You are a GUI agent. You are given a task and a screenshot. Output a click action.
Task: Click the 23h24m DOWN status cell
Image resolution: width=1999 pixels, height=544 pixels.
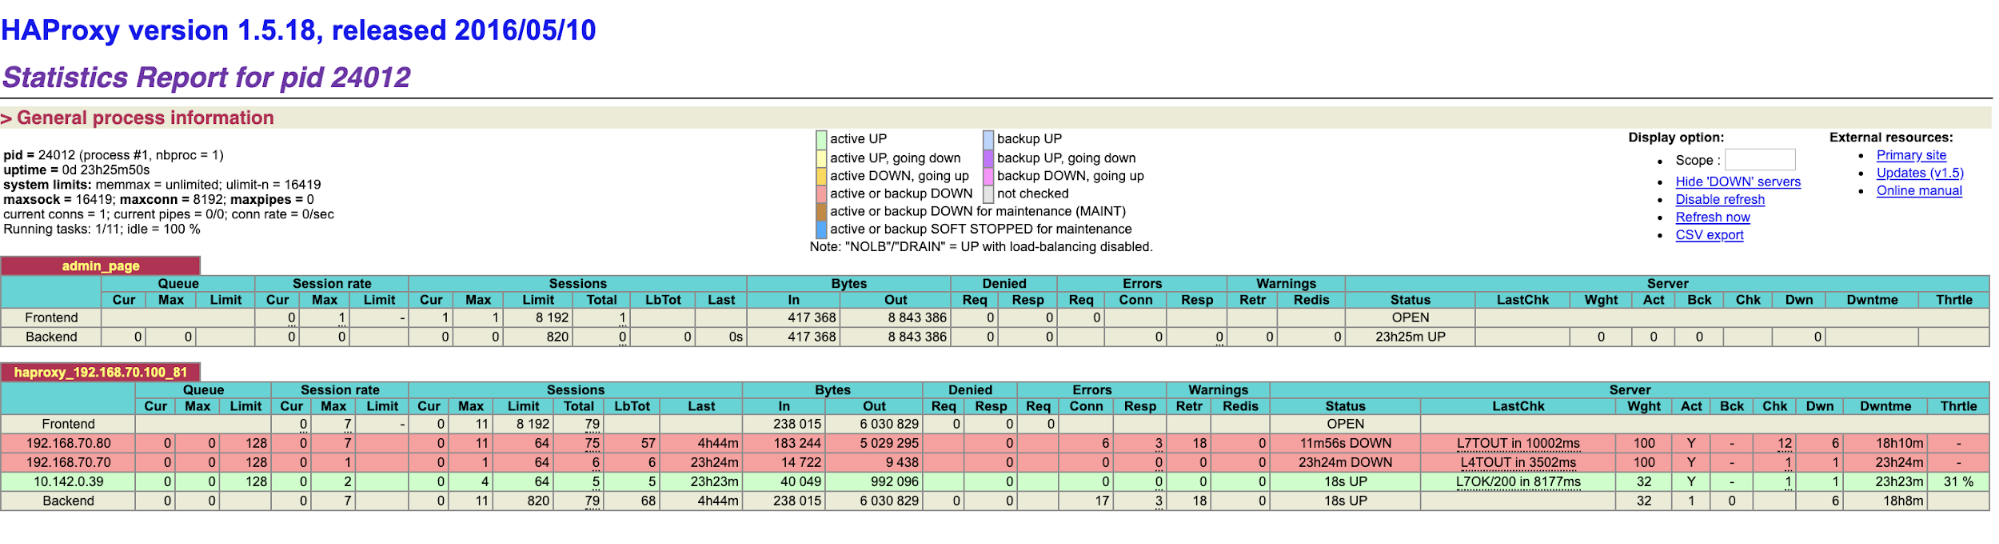click(1345, 462)
